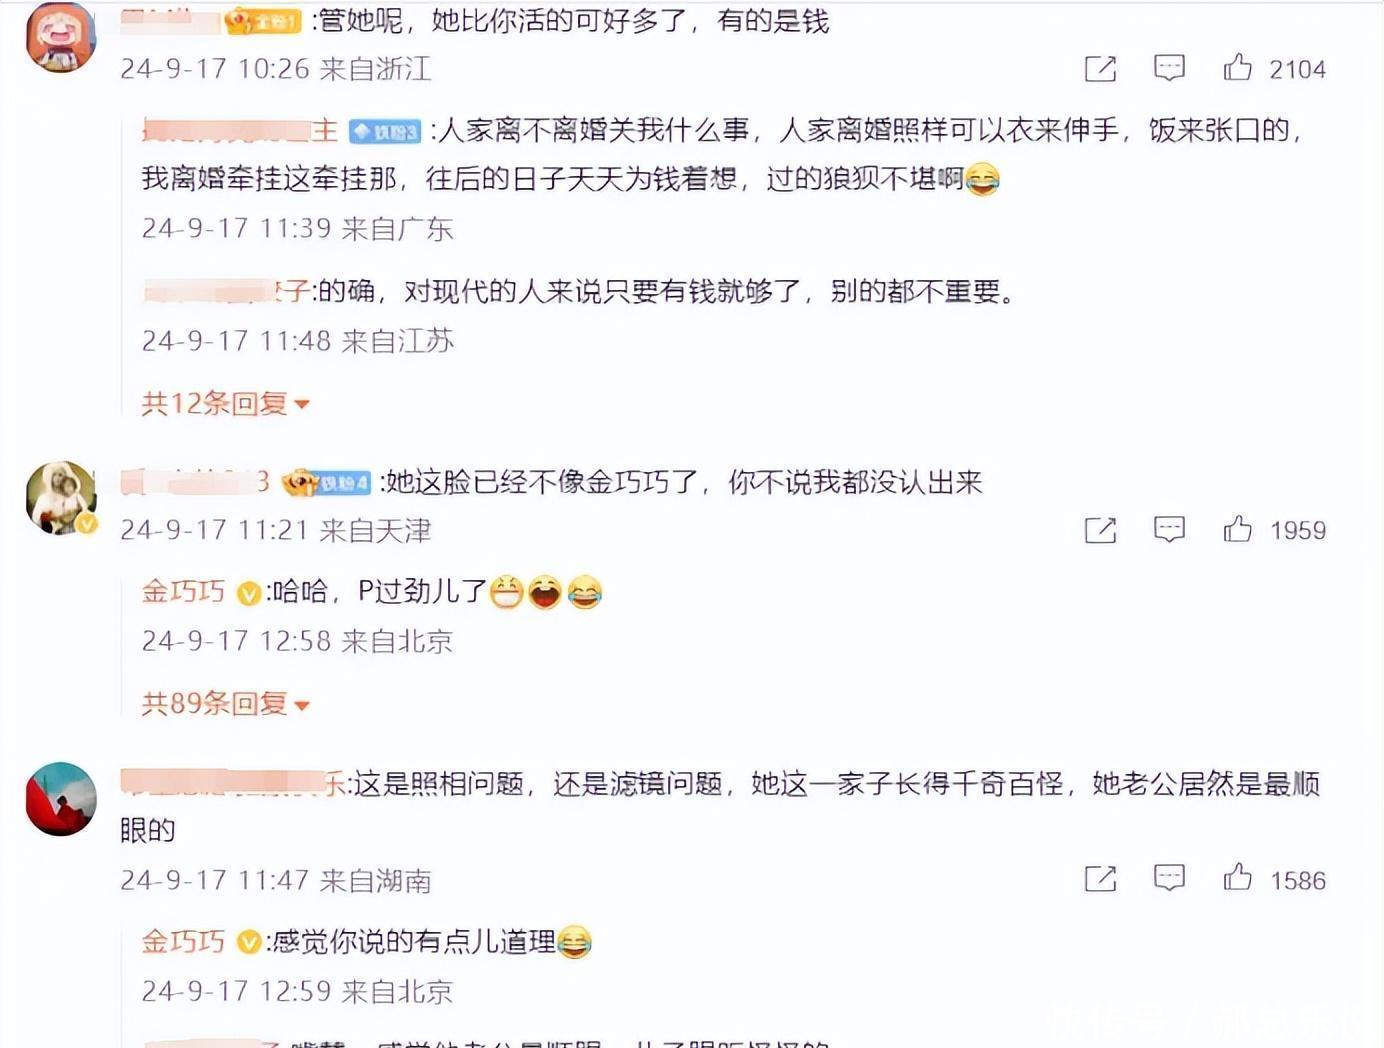The height and width of the screenshot is (1048, 1384).
Task: Click the 铁粉4 fan badge
Action: point(327,483)
